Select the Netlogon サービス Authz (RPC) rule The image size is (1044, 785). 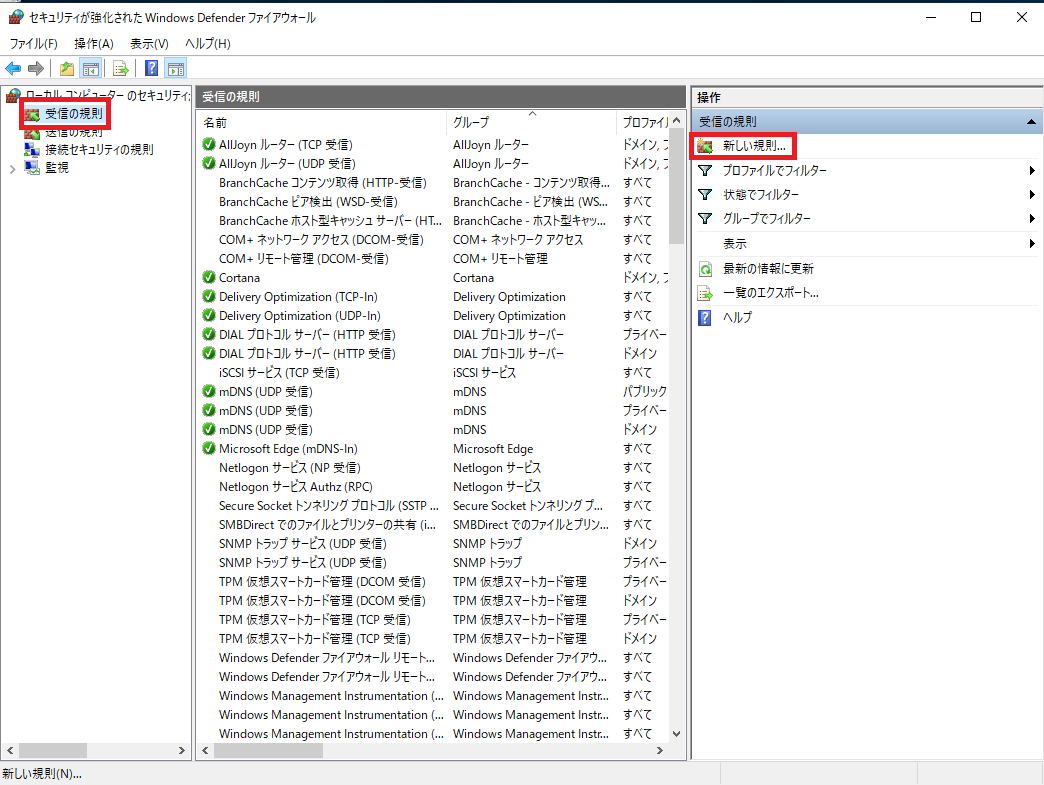(296, 487)
